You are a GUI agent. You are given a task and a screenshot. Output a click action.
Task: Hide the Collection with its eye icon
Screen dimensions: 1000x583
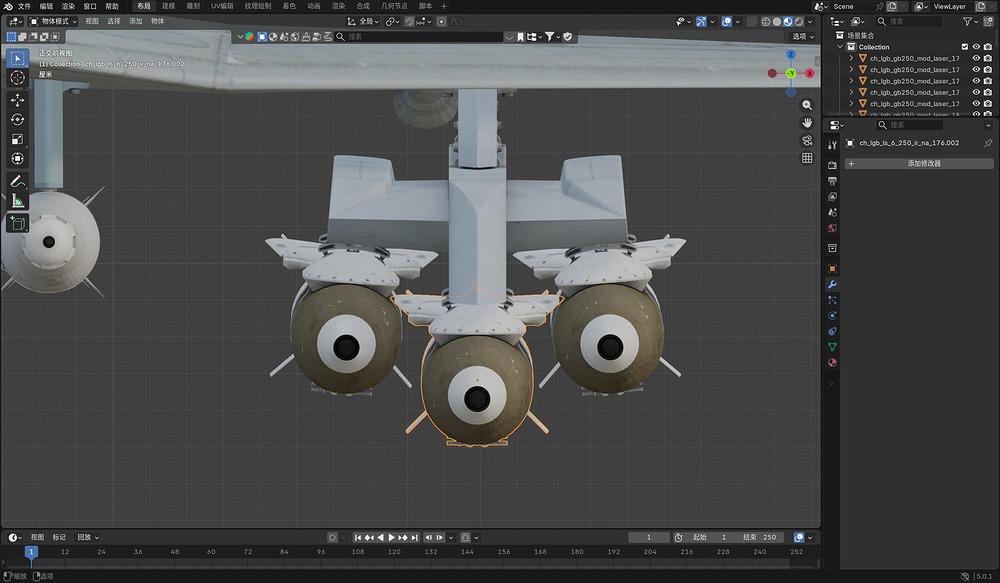[x=976, y=47]
